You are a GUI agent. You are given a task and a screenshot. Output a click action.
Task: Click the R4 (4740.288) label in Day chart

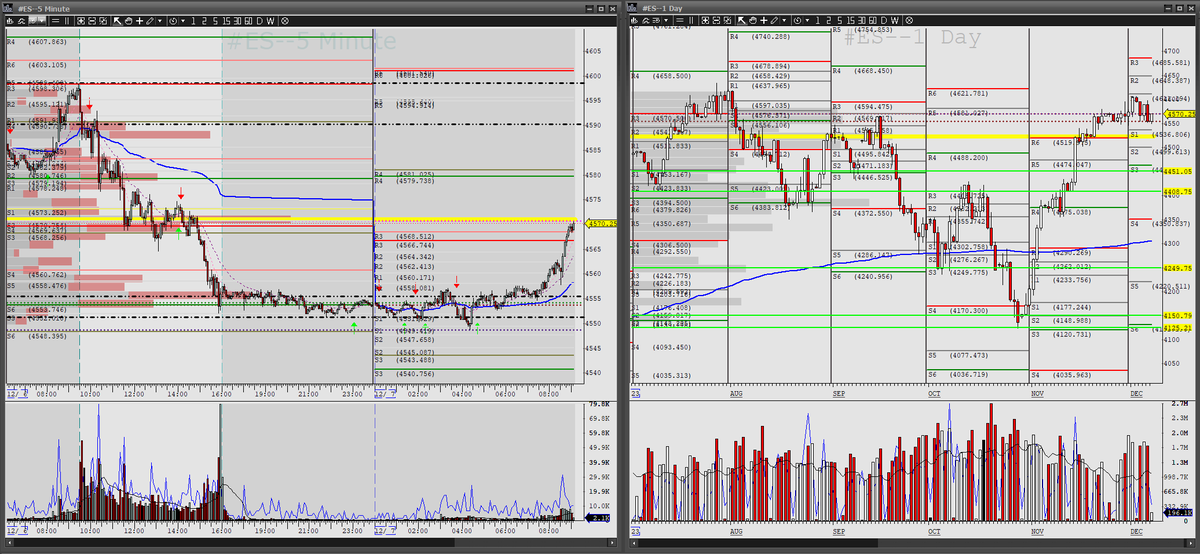tap(759, 36)
